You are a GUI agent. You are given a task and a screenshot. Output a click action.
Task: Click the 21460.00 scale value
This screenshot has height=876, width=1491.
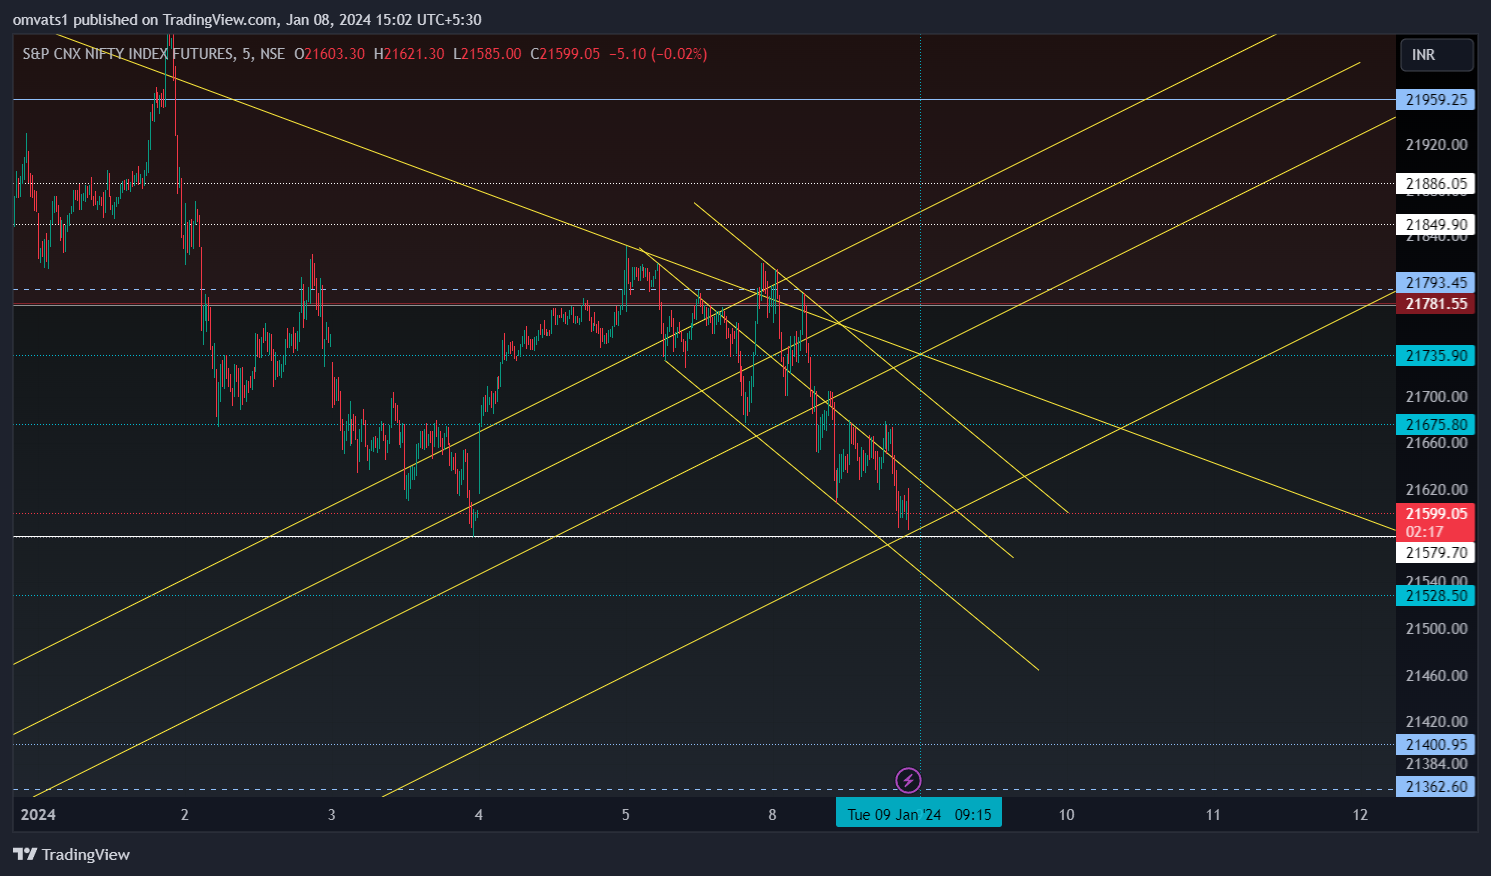[x=1436, y=676]
